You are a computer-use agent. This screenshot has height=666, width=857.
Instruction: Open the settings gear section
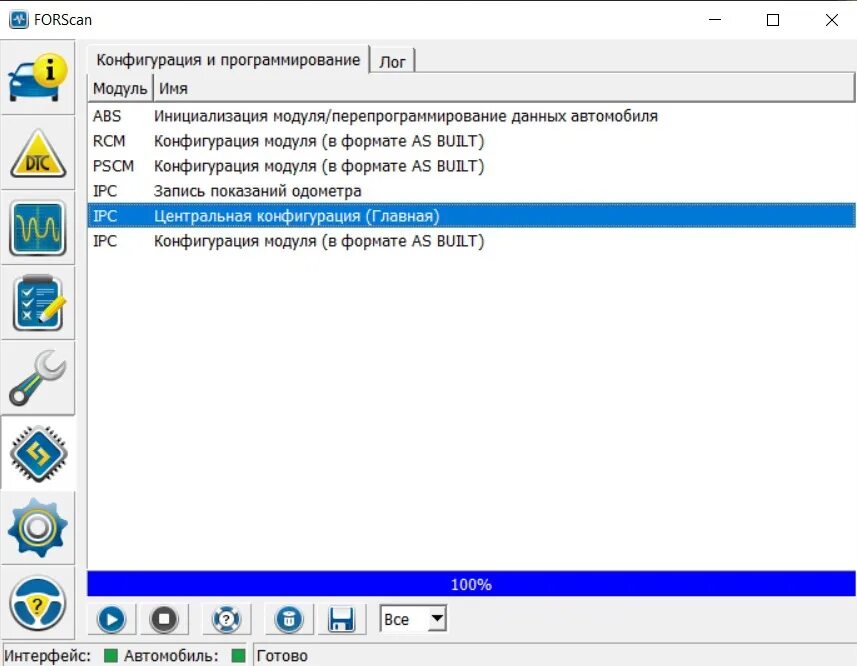point(38,528)
